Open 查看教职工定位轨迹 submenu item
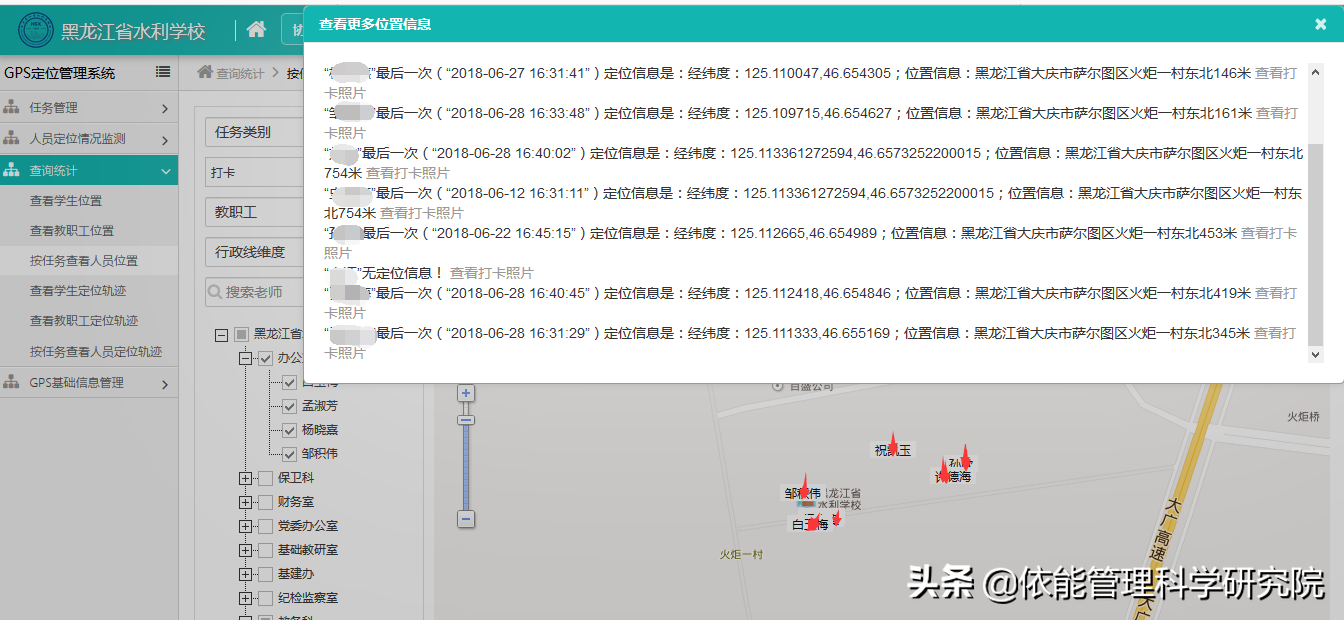This screenshot has width=1344, height=620. click(89, 321)
